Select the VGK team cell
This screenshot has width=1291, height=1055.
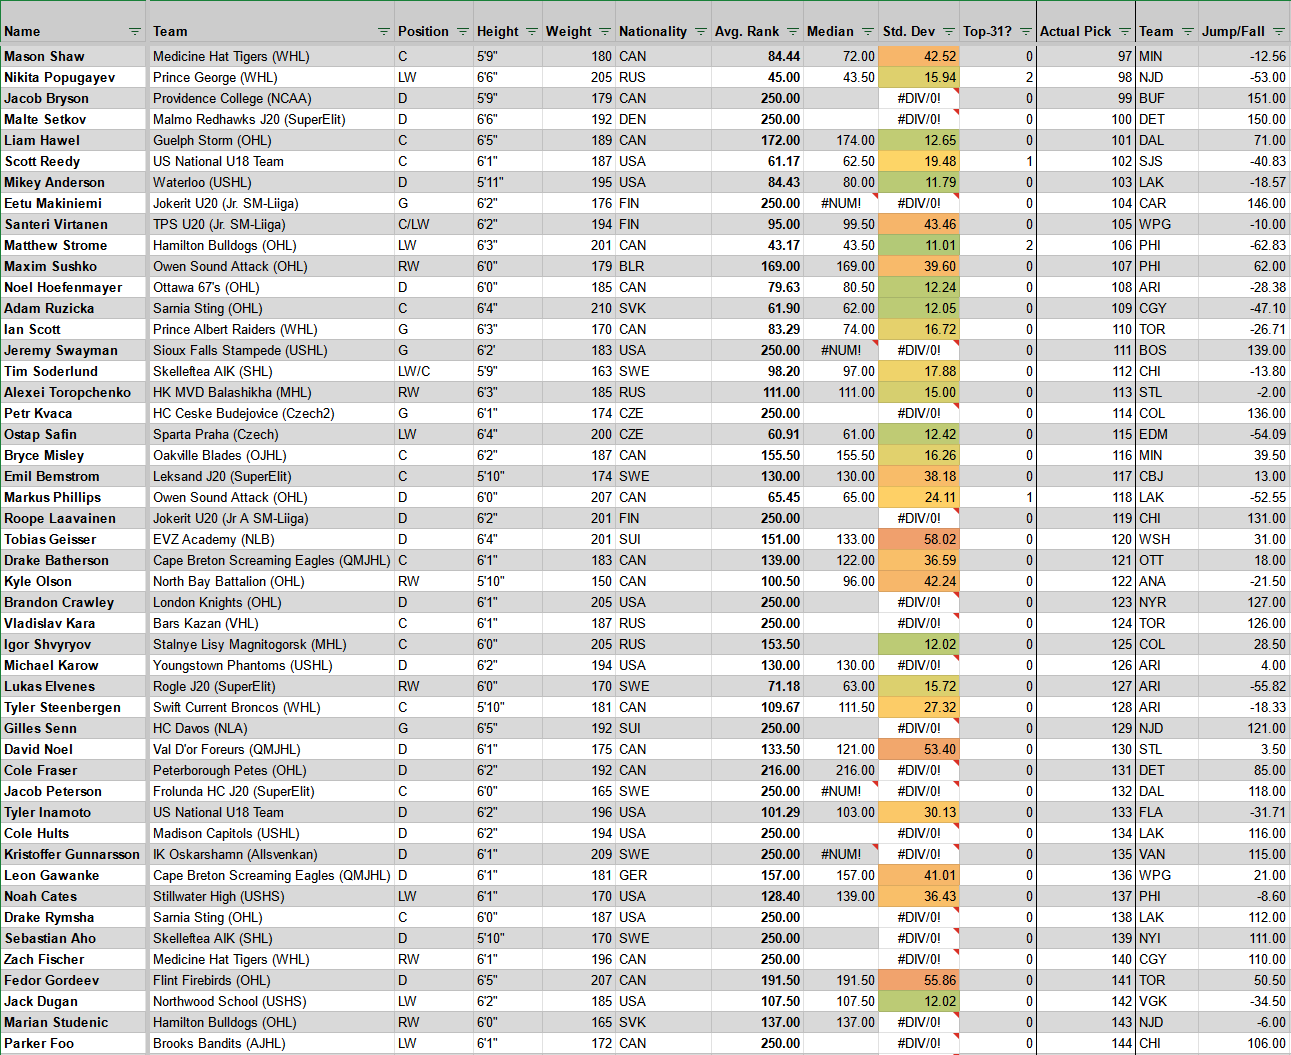1166,1001
